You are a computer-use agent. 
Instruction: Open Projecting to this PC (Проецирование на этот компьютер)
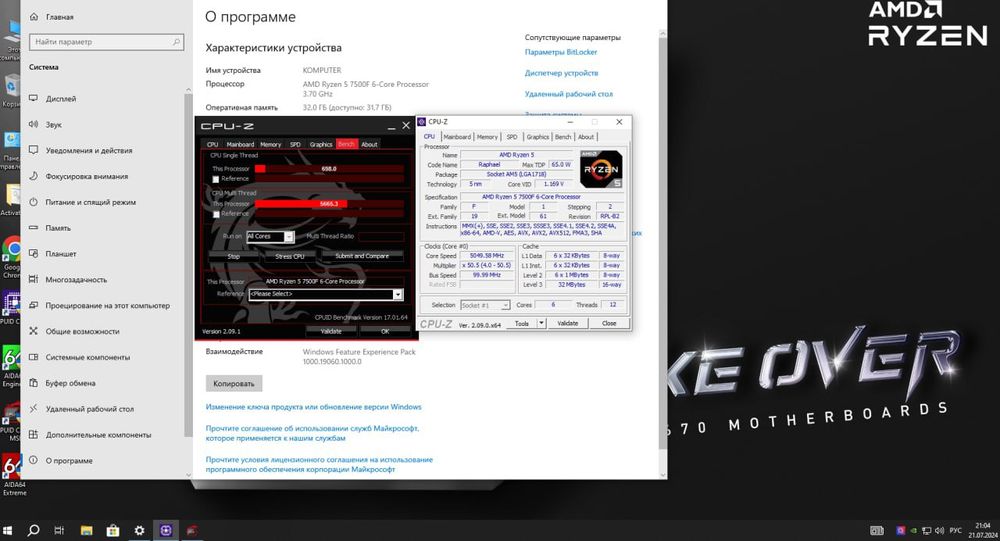(107, 306)
